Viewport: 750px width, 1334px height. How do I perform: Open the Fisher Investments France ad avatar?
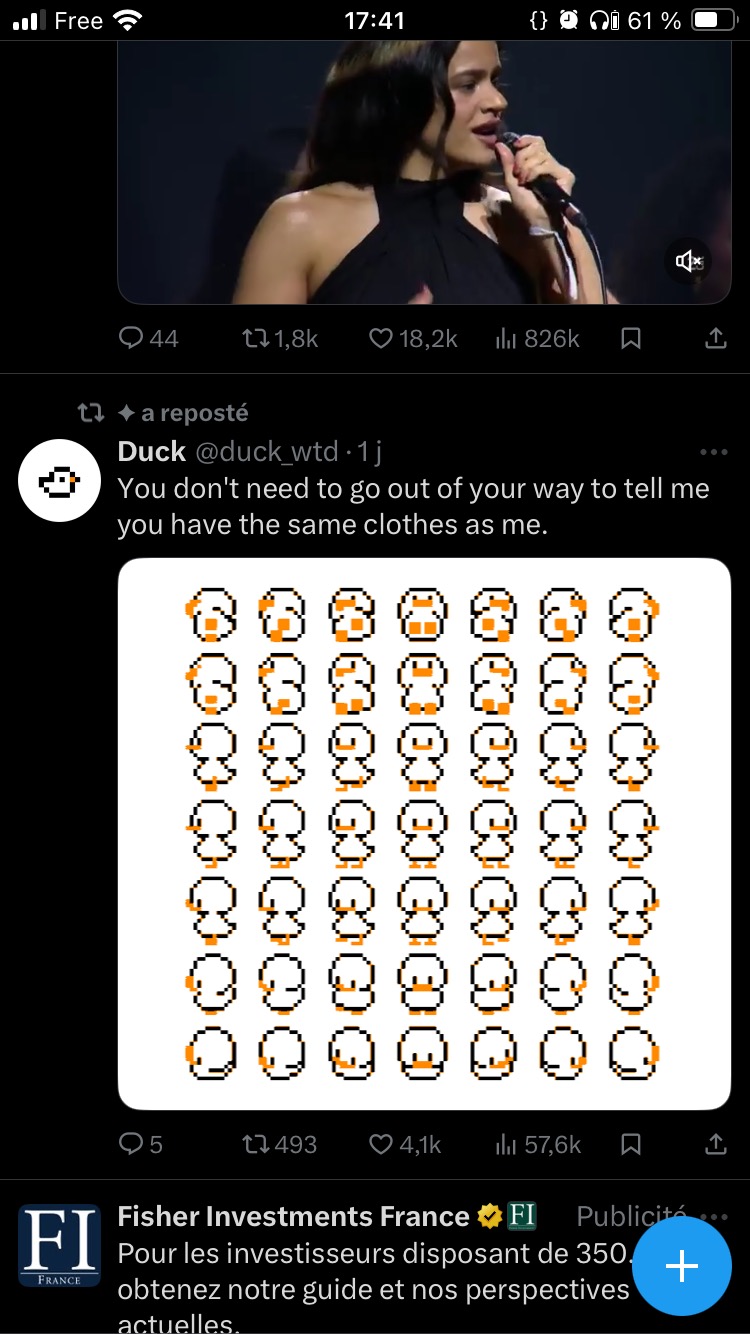pos(60,1246)
